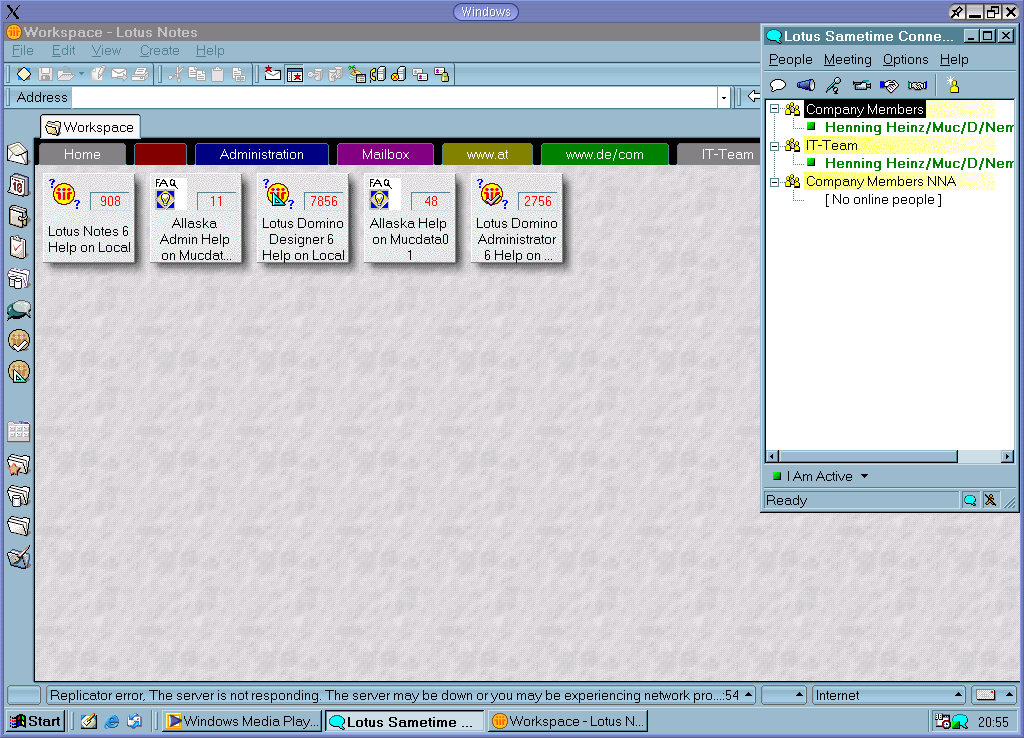
Task: Open the Create menu in Lotus Notes
Action: click(x=159, y=50)
